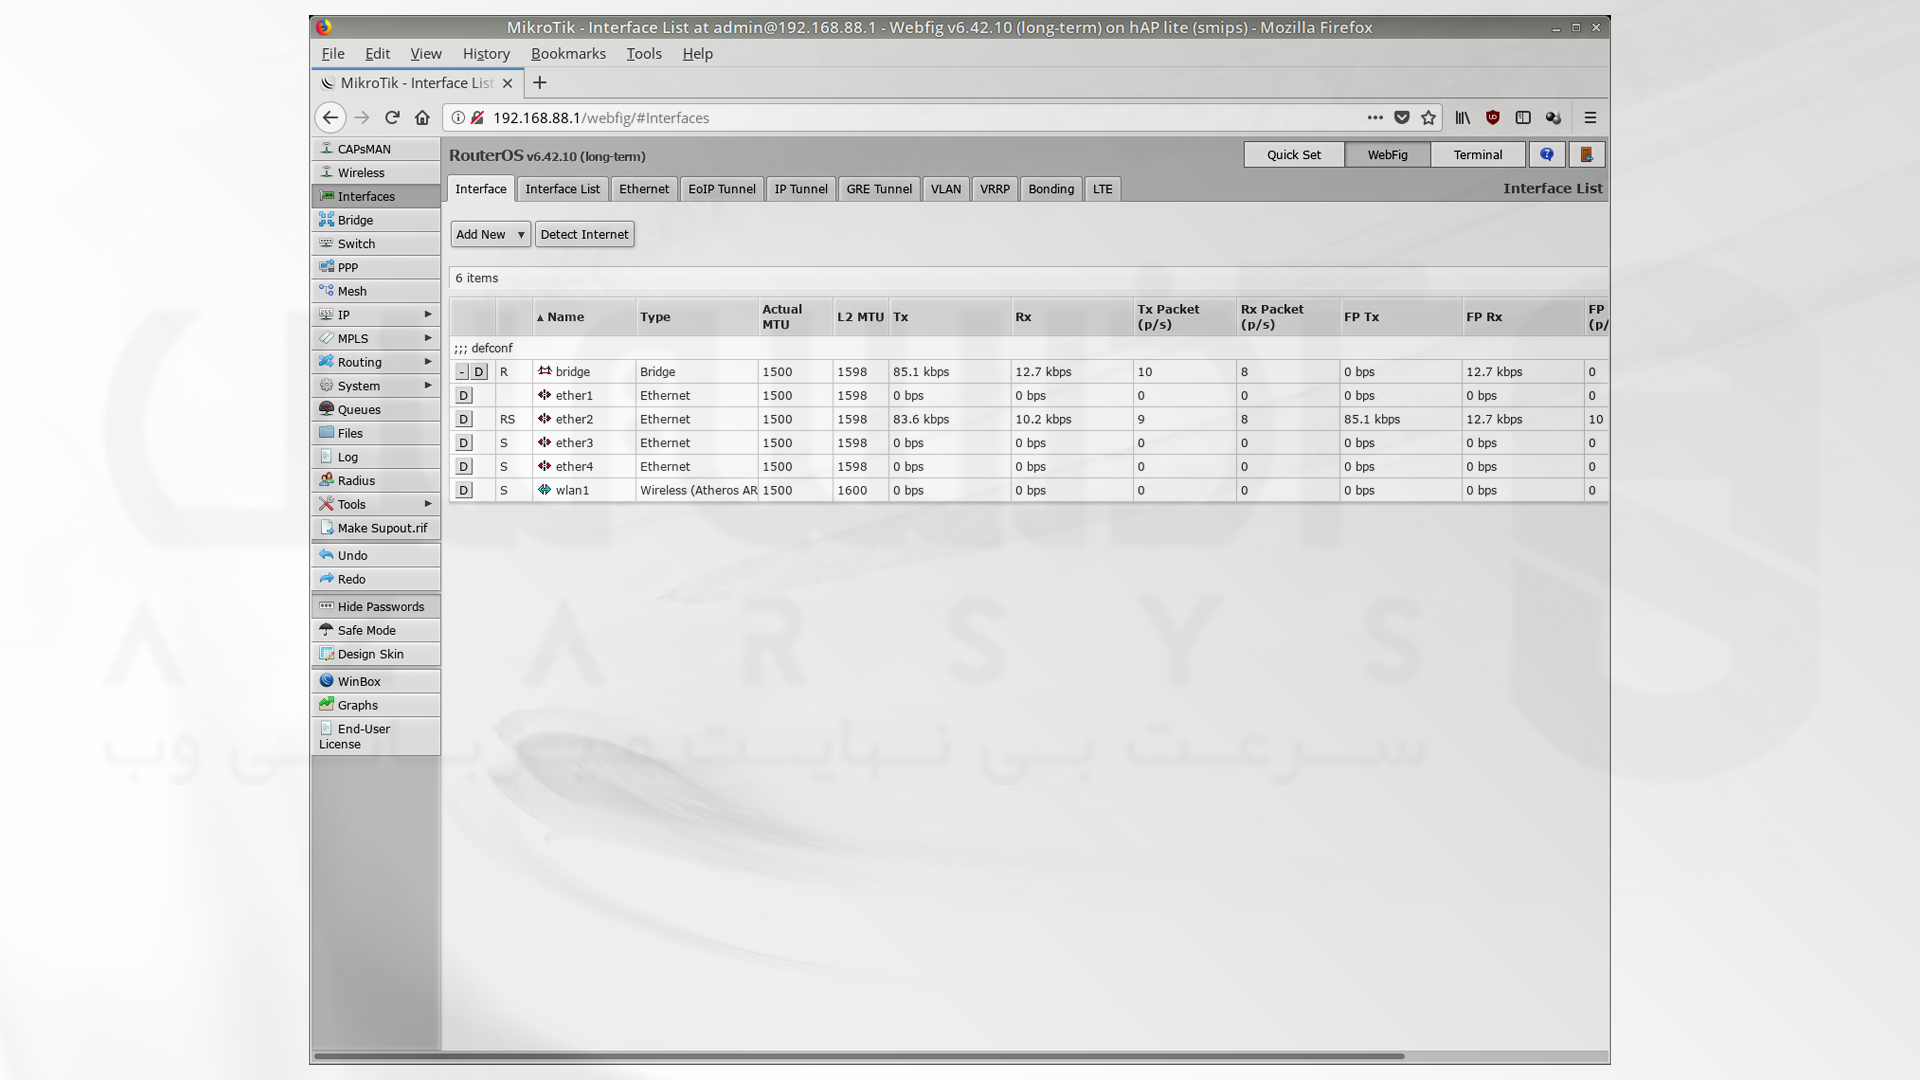Switch to the Interface List tab
The width and height of the screenshot is (1920, 1080).
(562, 189)
